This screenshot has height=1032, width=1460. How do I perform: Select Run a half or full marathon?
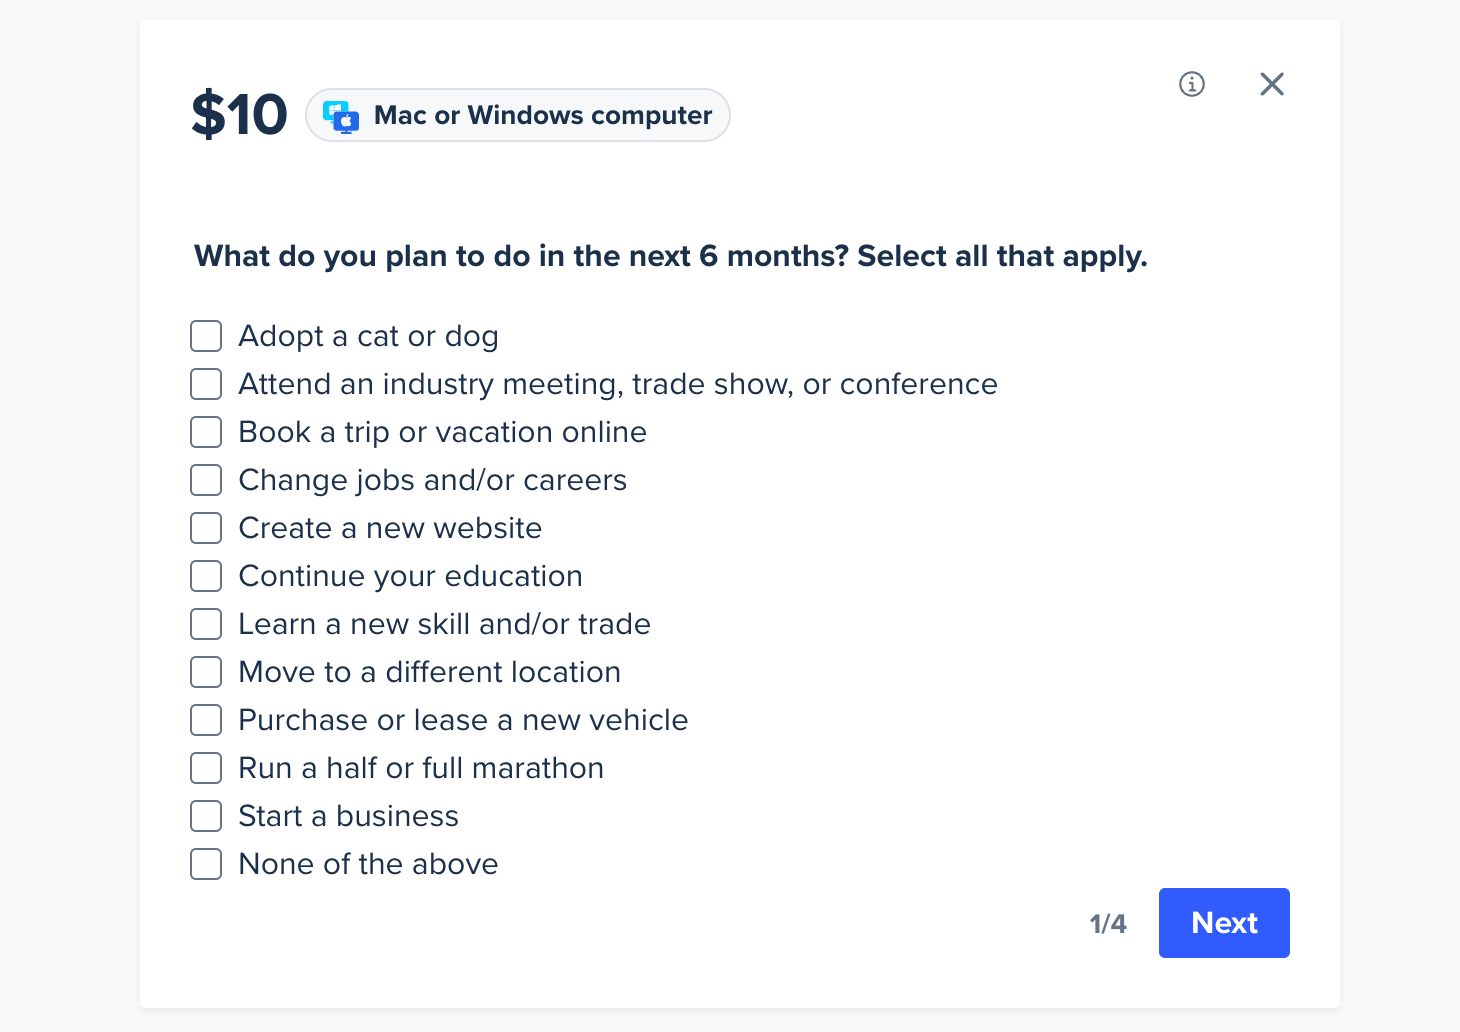point(206,768)
